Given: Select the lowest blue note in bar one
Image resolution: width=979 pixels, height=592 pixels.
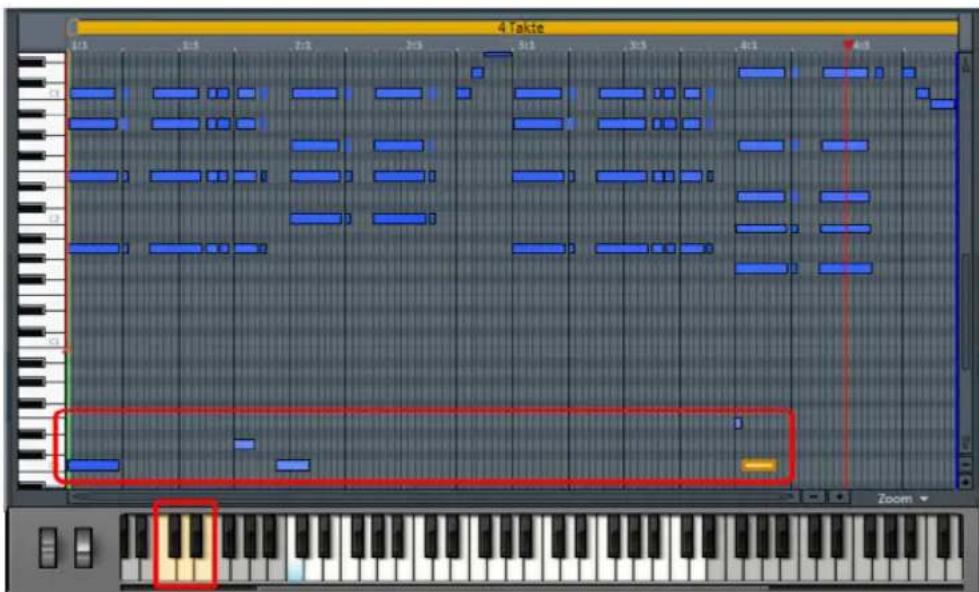Looking at the screenshot, I should coord(92,462).
